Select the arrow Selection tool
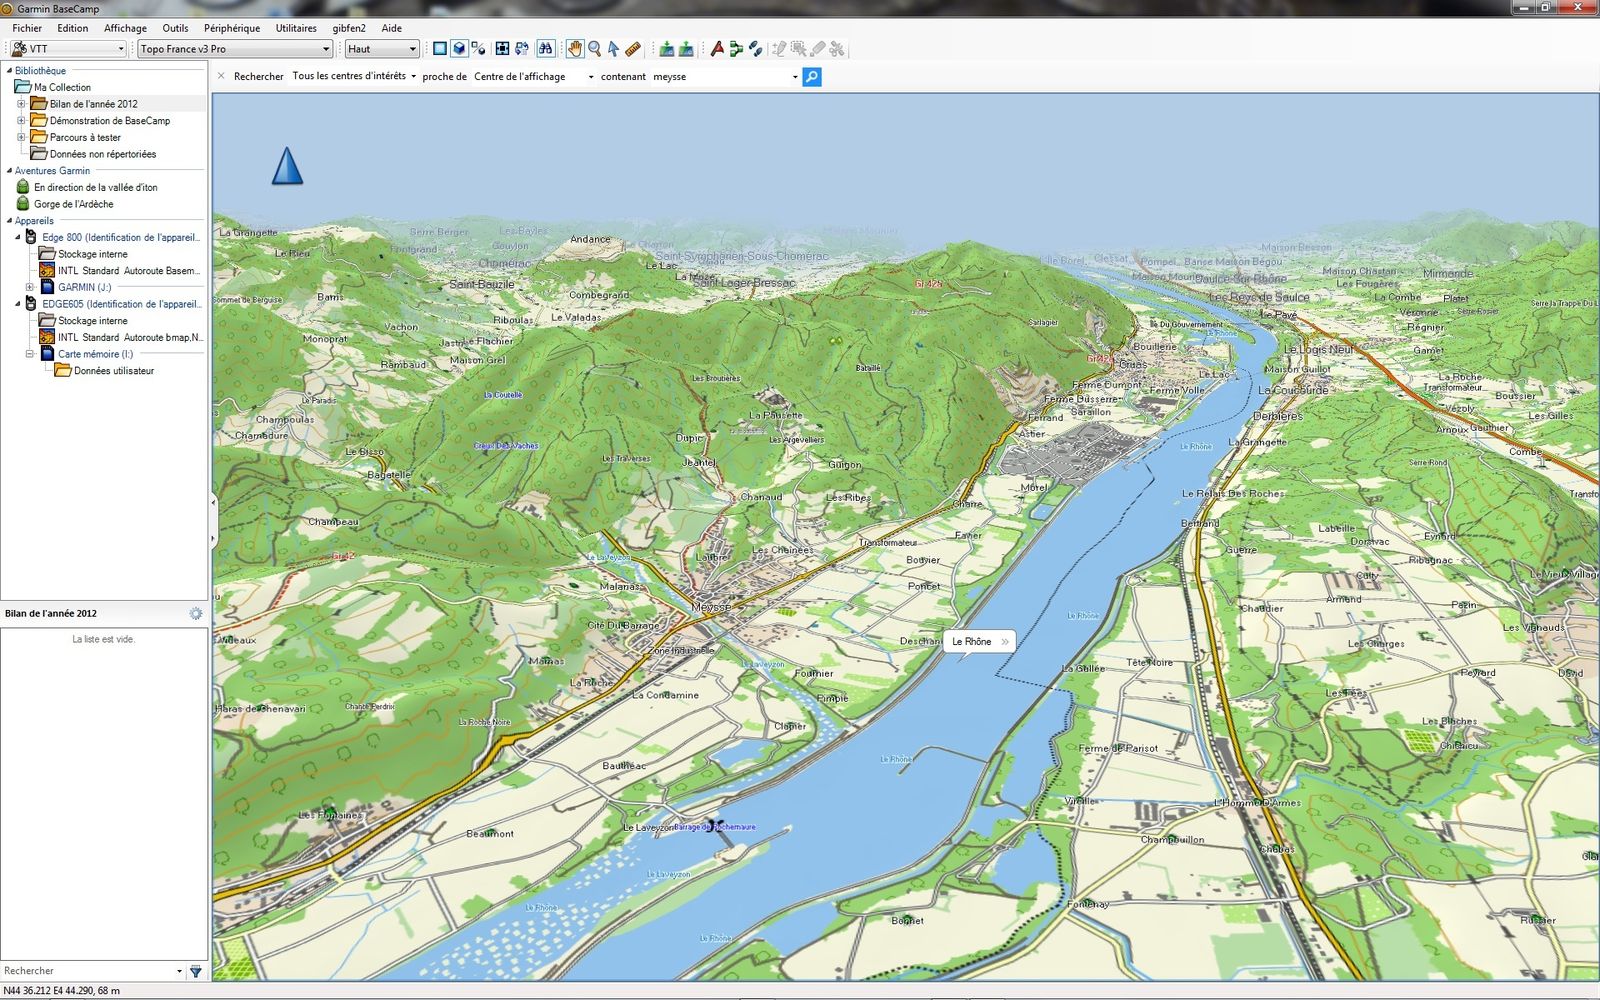Image resolution: width=1600 pixels, height=1000 pixels. point(613,48)
